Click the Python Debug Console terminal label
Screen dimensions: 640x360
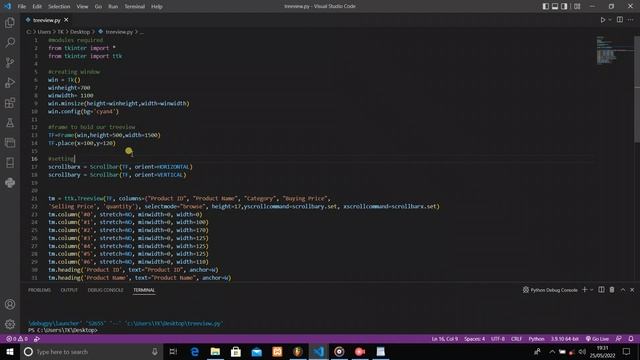coord(550,290)
